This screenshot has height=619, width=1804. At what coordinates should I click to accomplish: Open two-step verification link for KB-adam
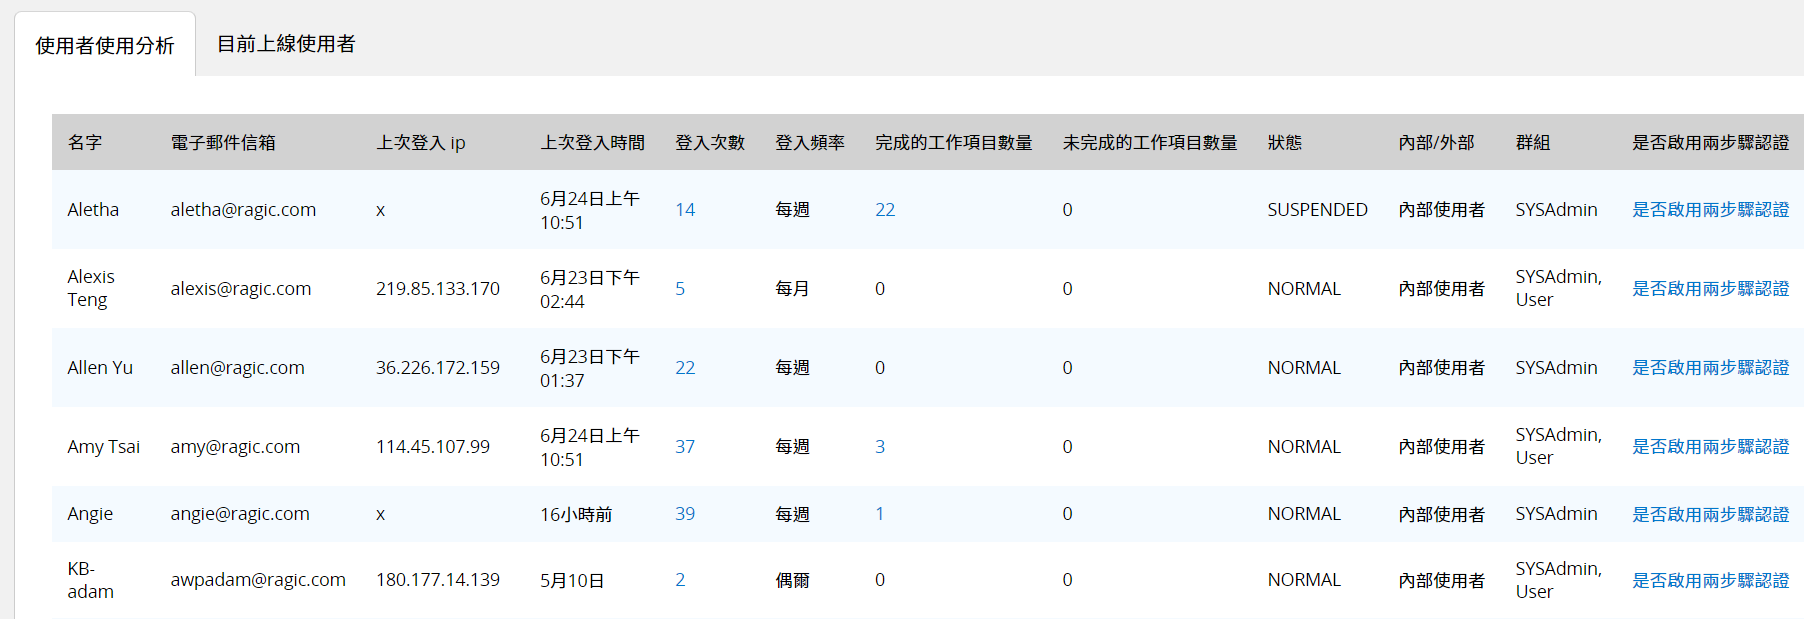pos(1710,580)
